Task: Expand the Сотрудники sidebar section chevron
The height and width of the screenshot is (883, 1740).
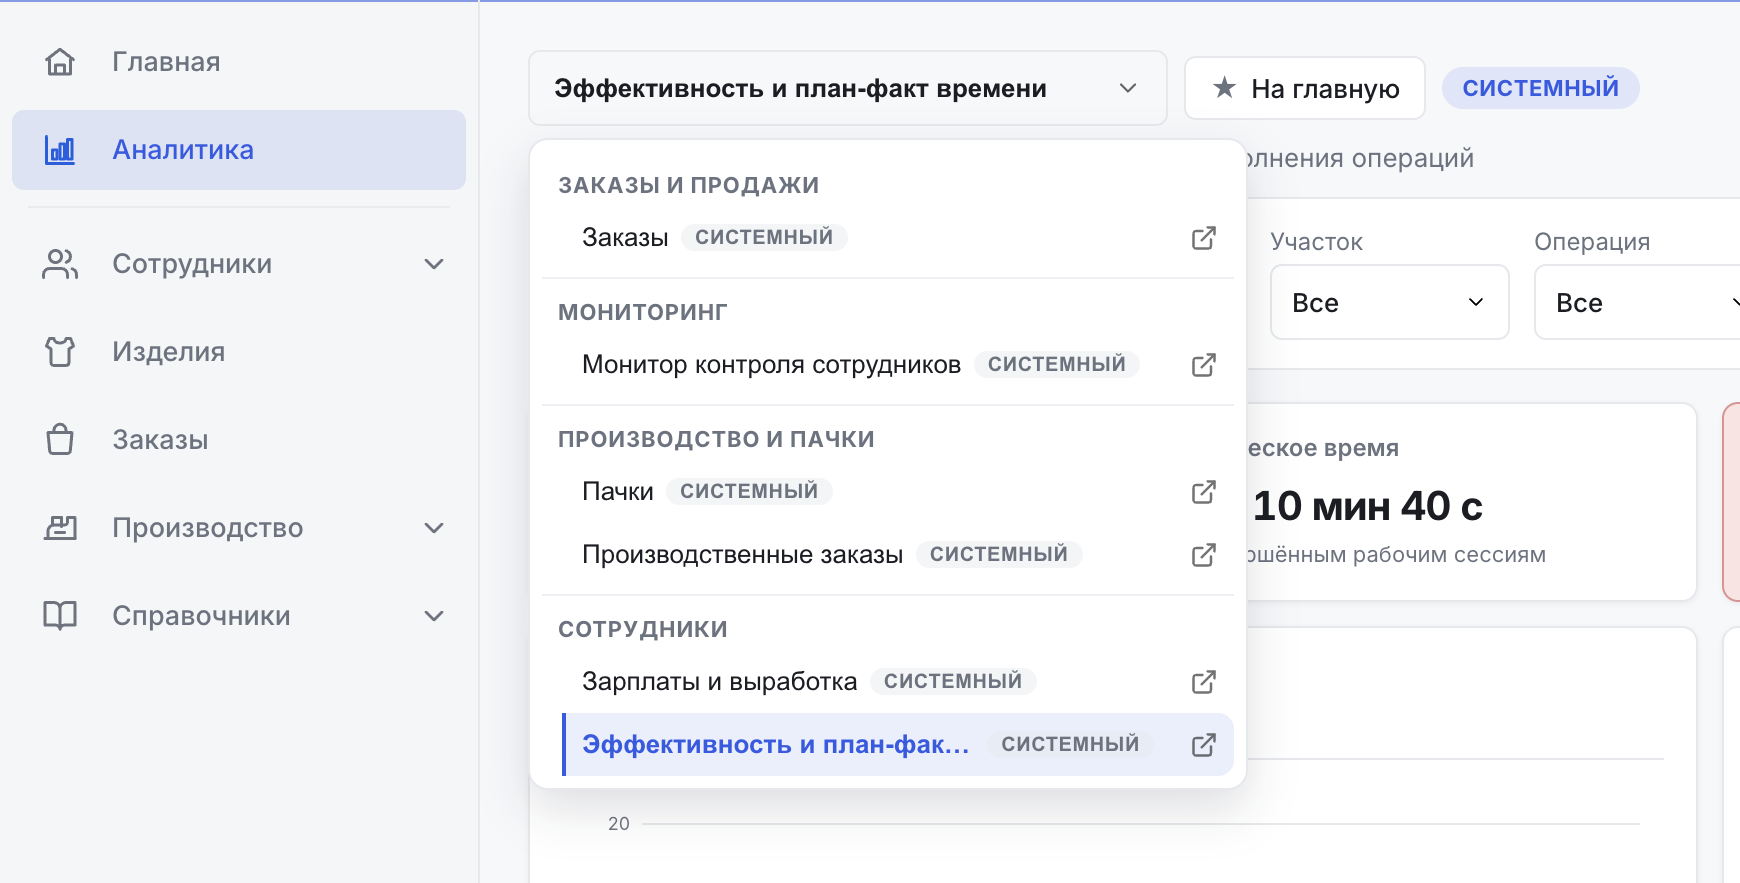Action: (x=434, y=264)
